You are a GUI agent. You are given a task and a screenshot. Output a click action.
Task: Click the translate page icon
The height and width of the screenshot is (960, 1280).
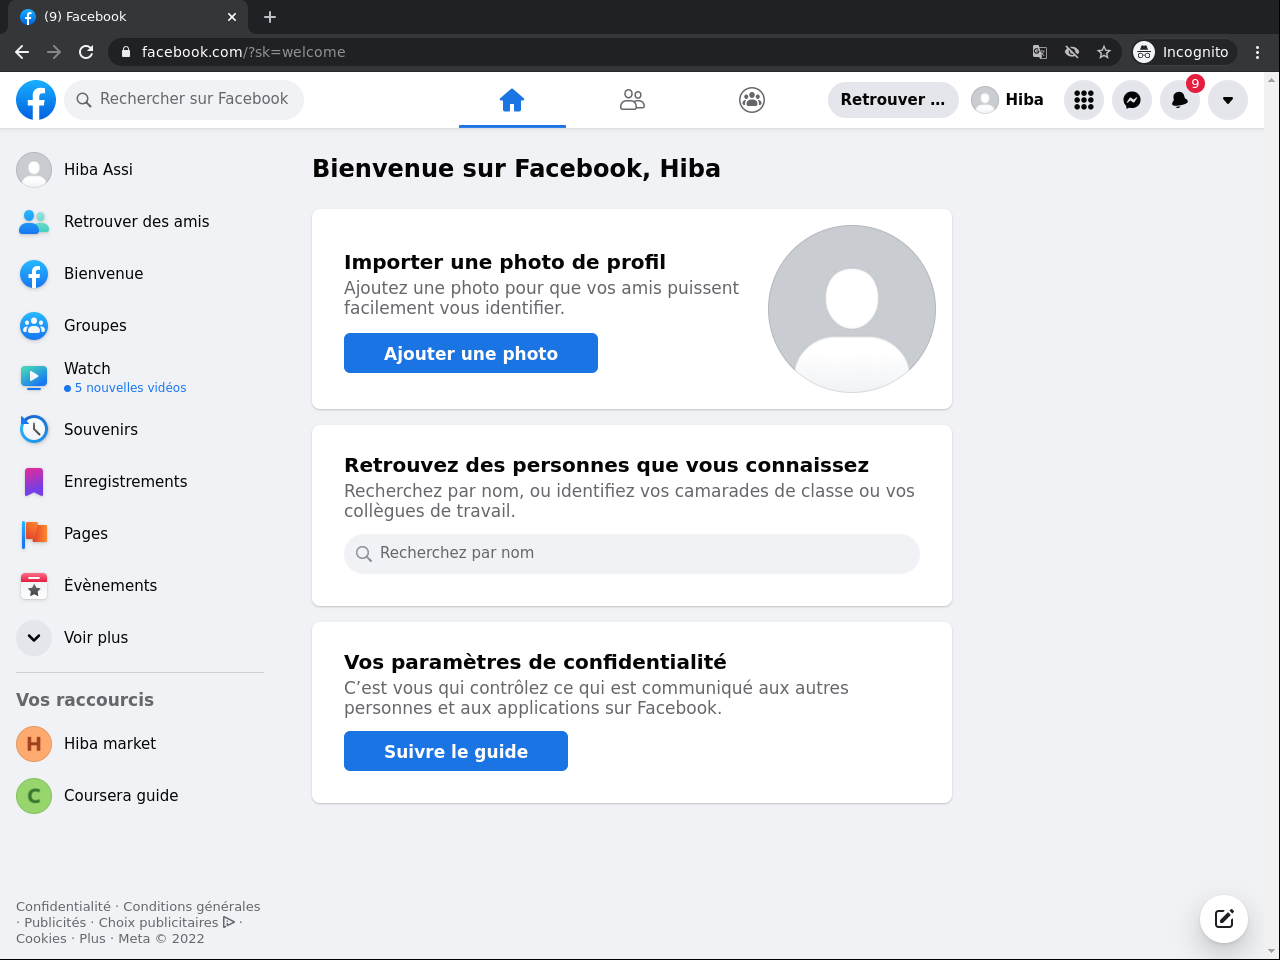1040,52
